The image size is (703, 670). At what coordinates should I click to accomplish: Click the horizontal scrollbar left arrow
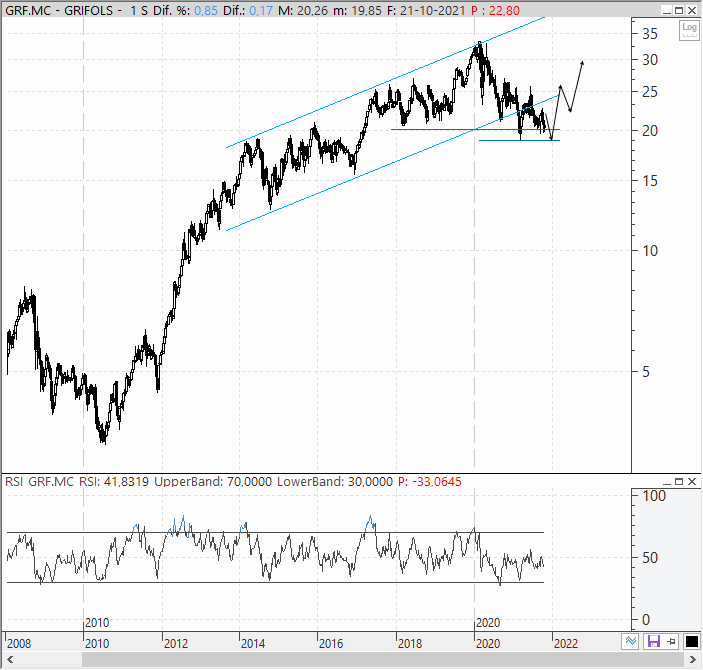point(9,660)
